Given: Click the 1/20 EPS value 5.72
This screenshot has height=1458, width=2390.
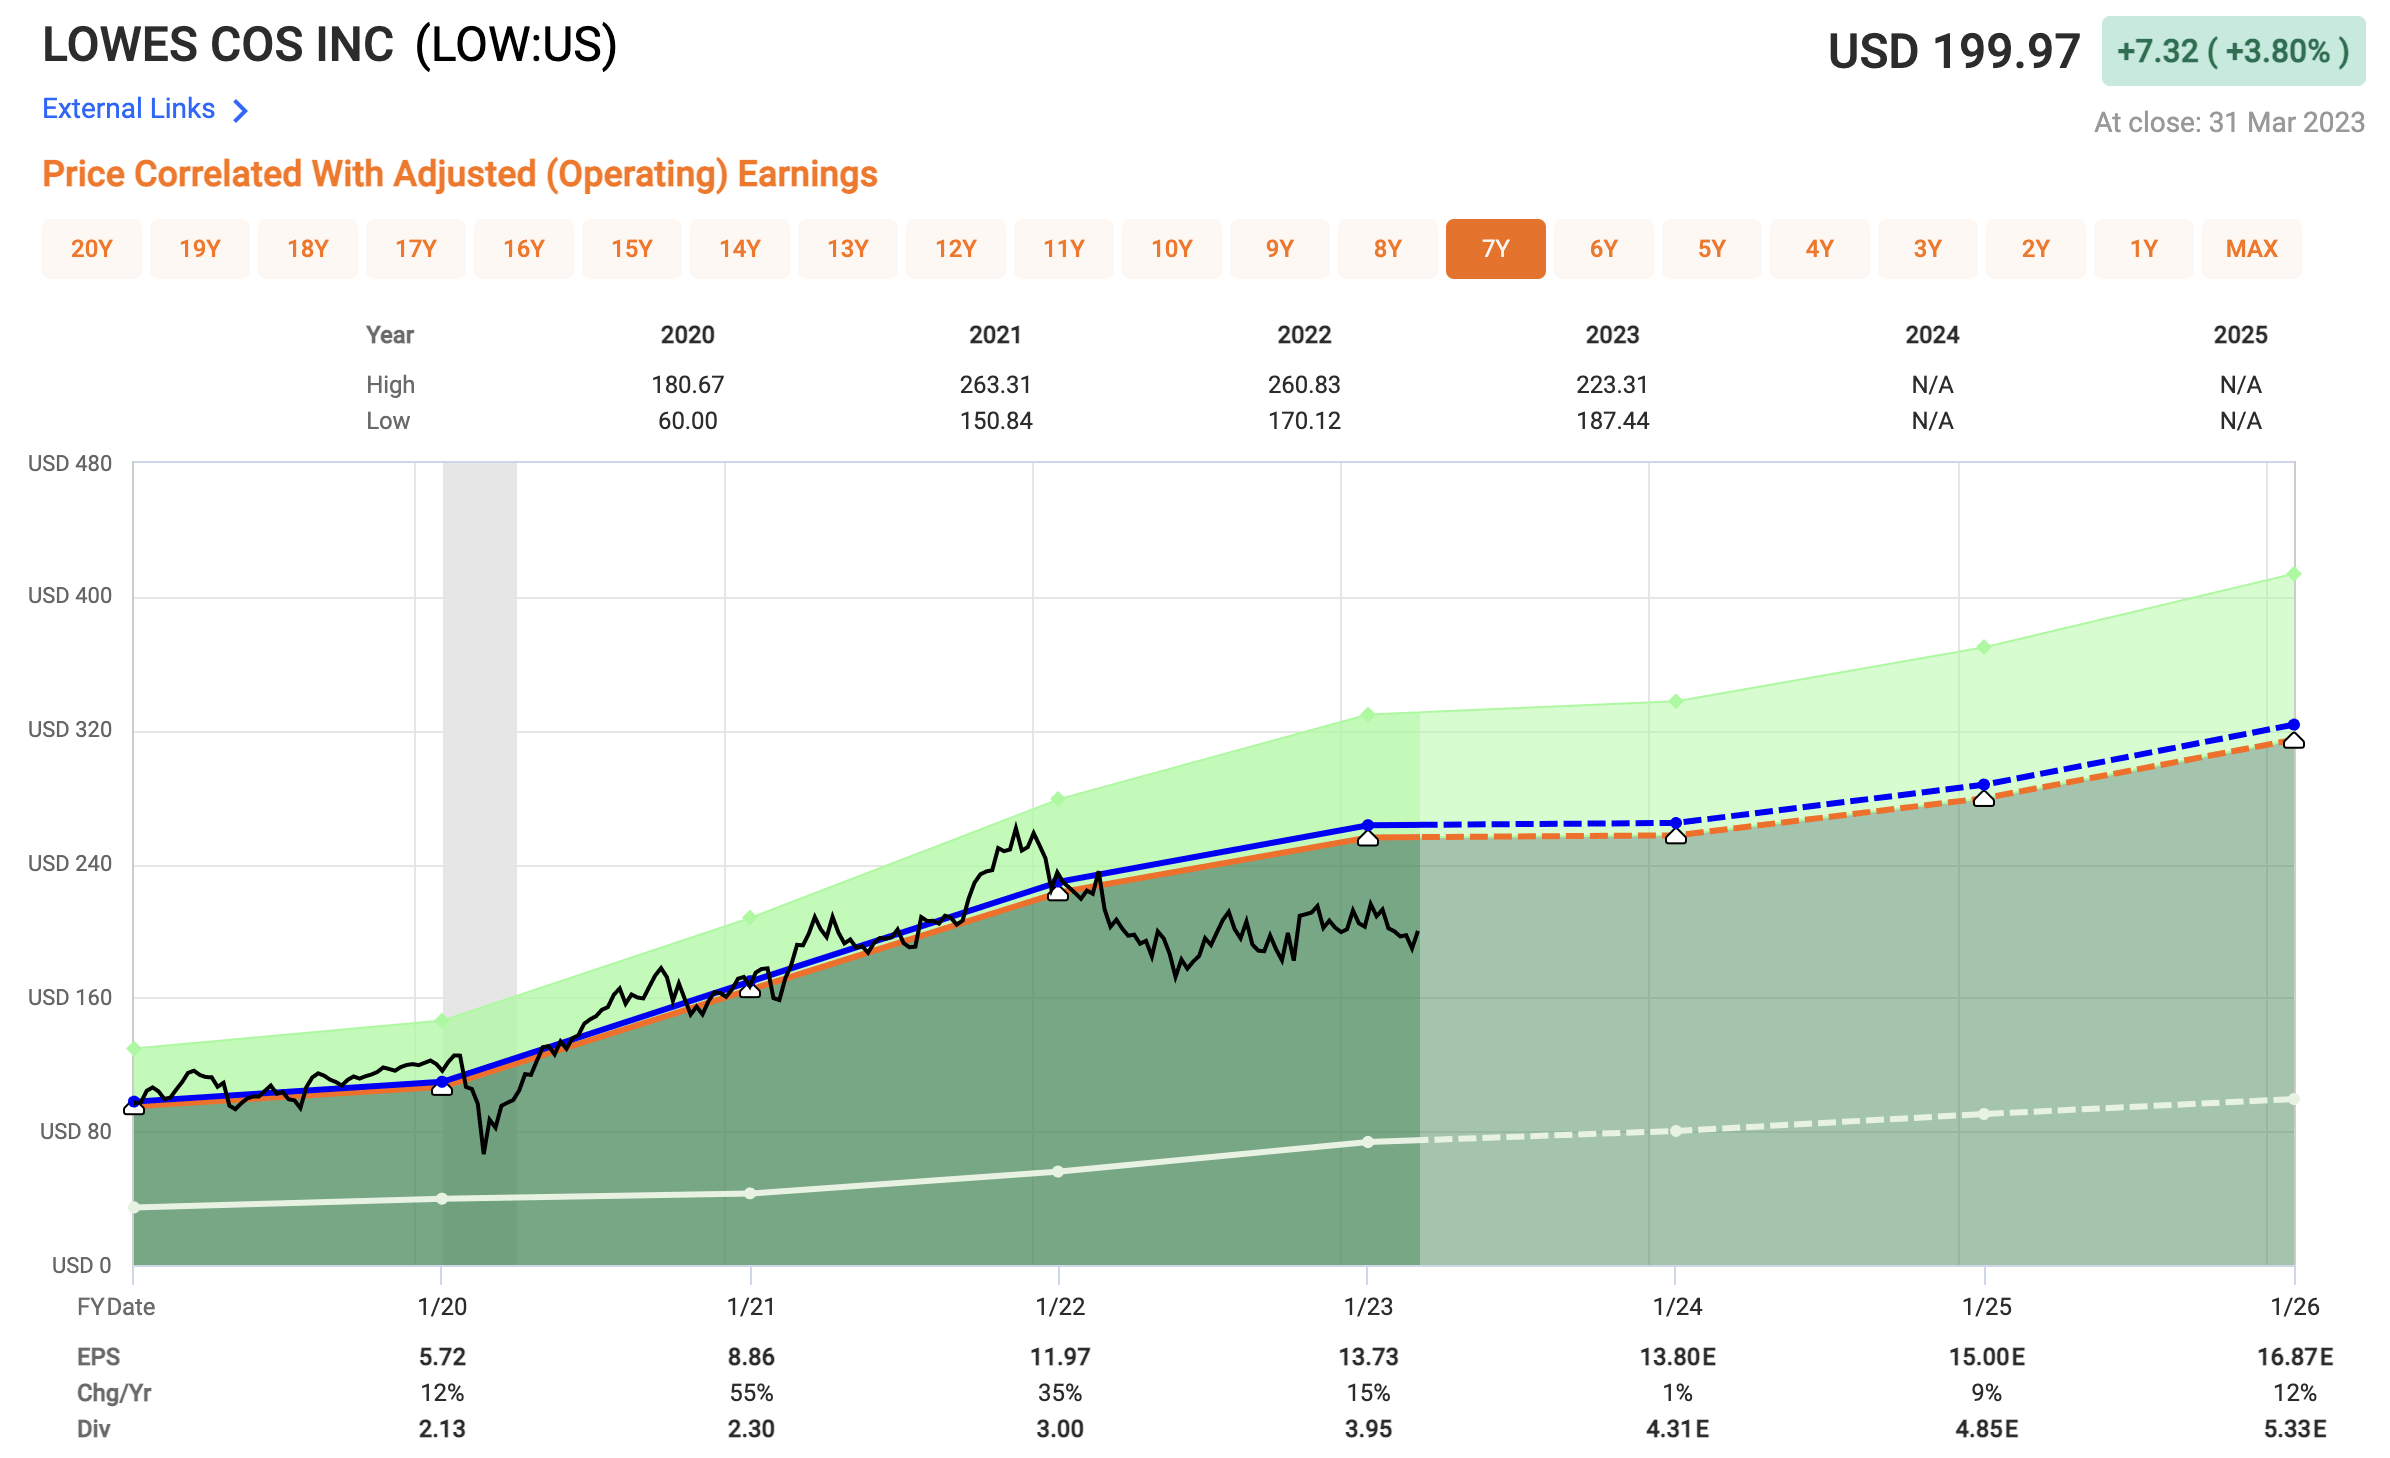Looking at the screenshot, I should coord(442,1357).
